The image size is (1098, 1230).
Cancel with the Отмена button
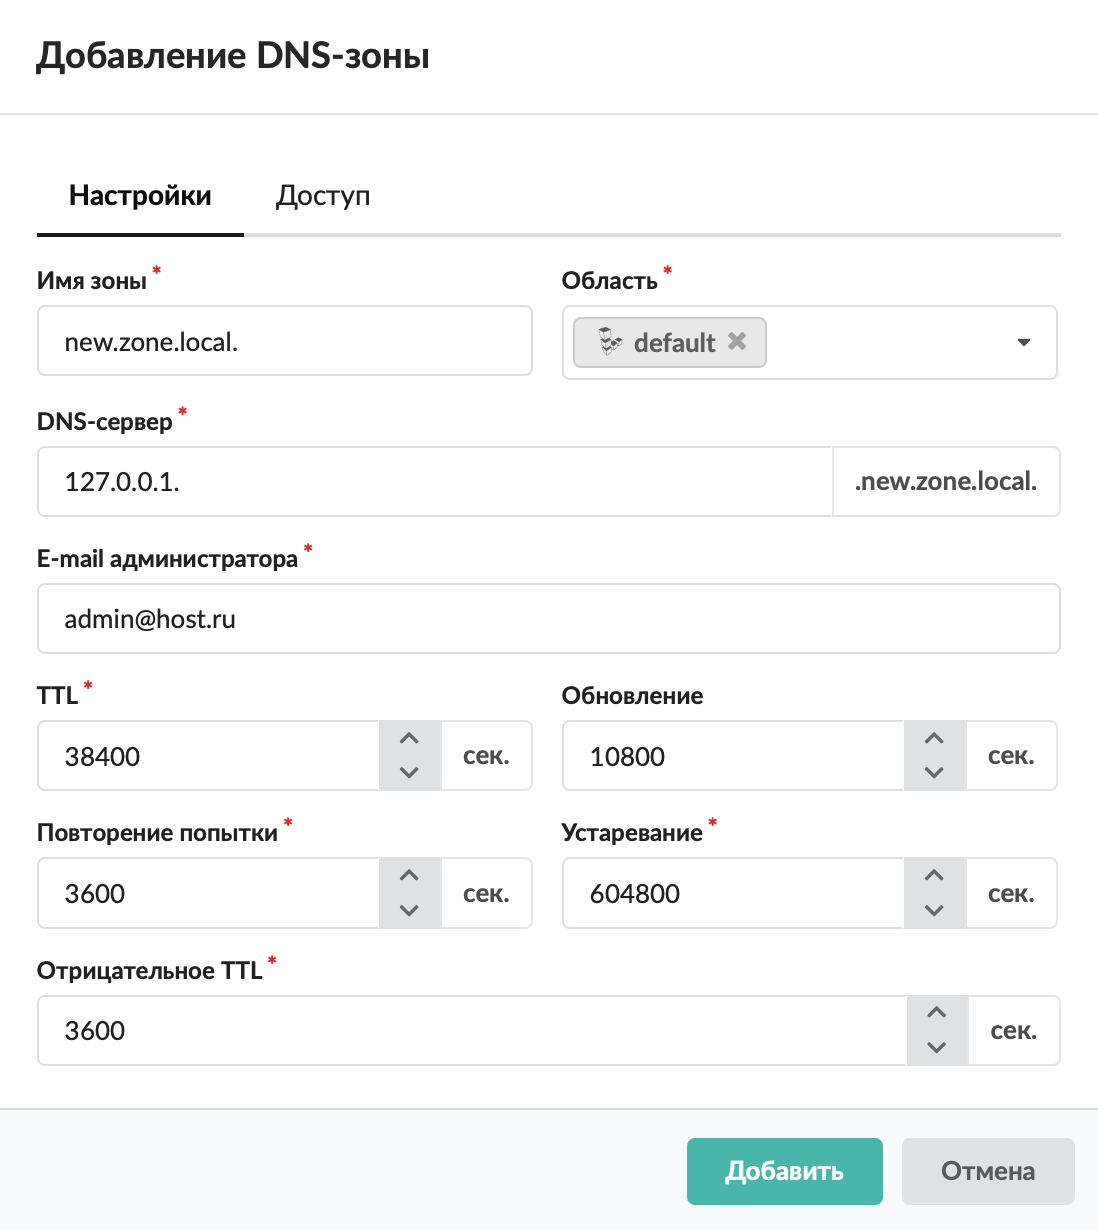[x=987, y=1171]
